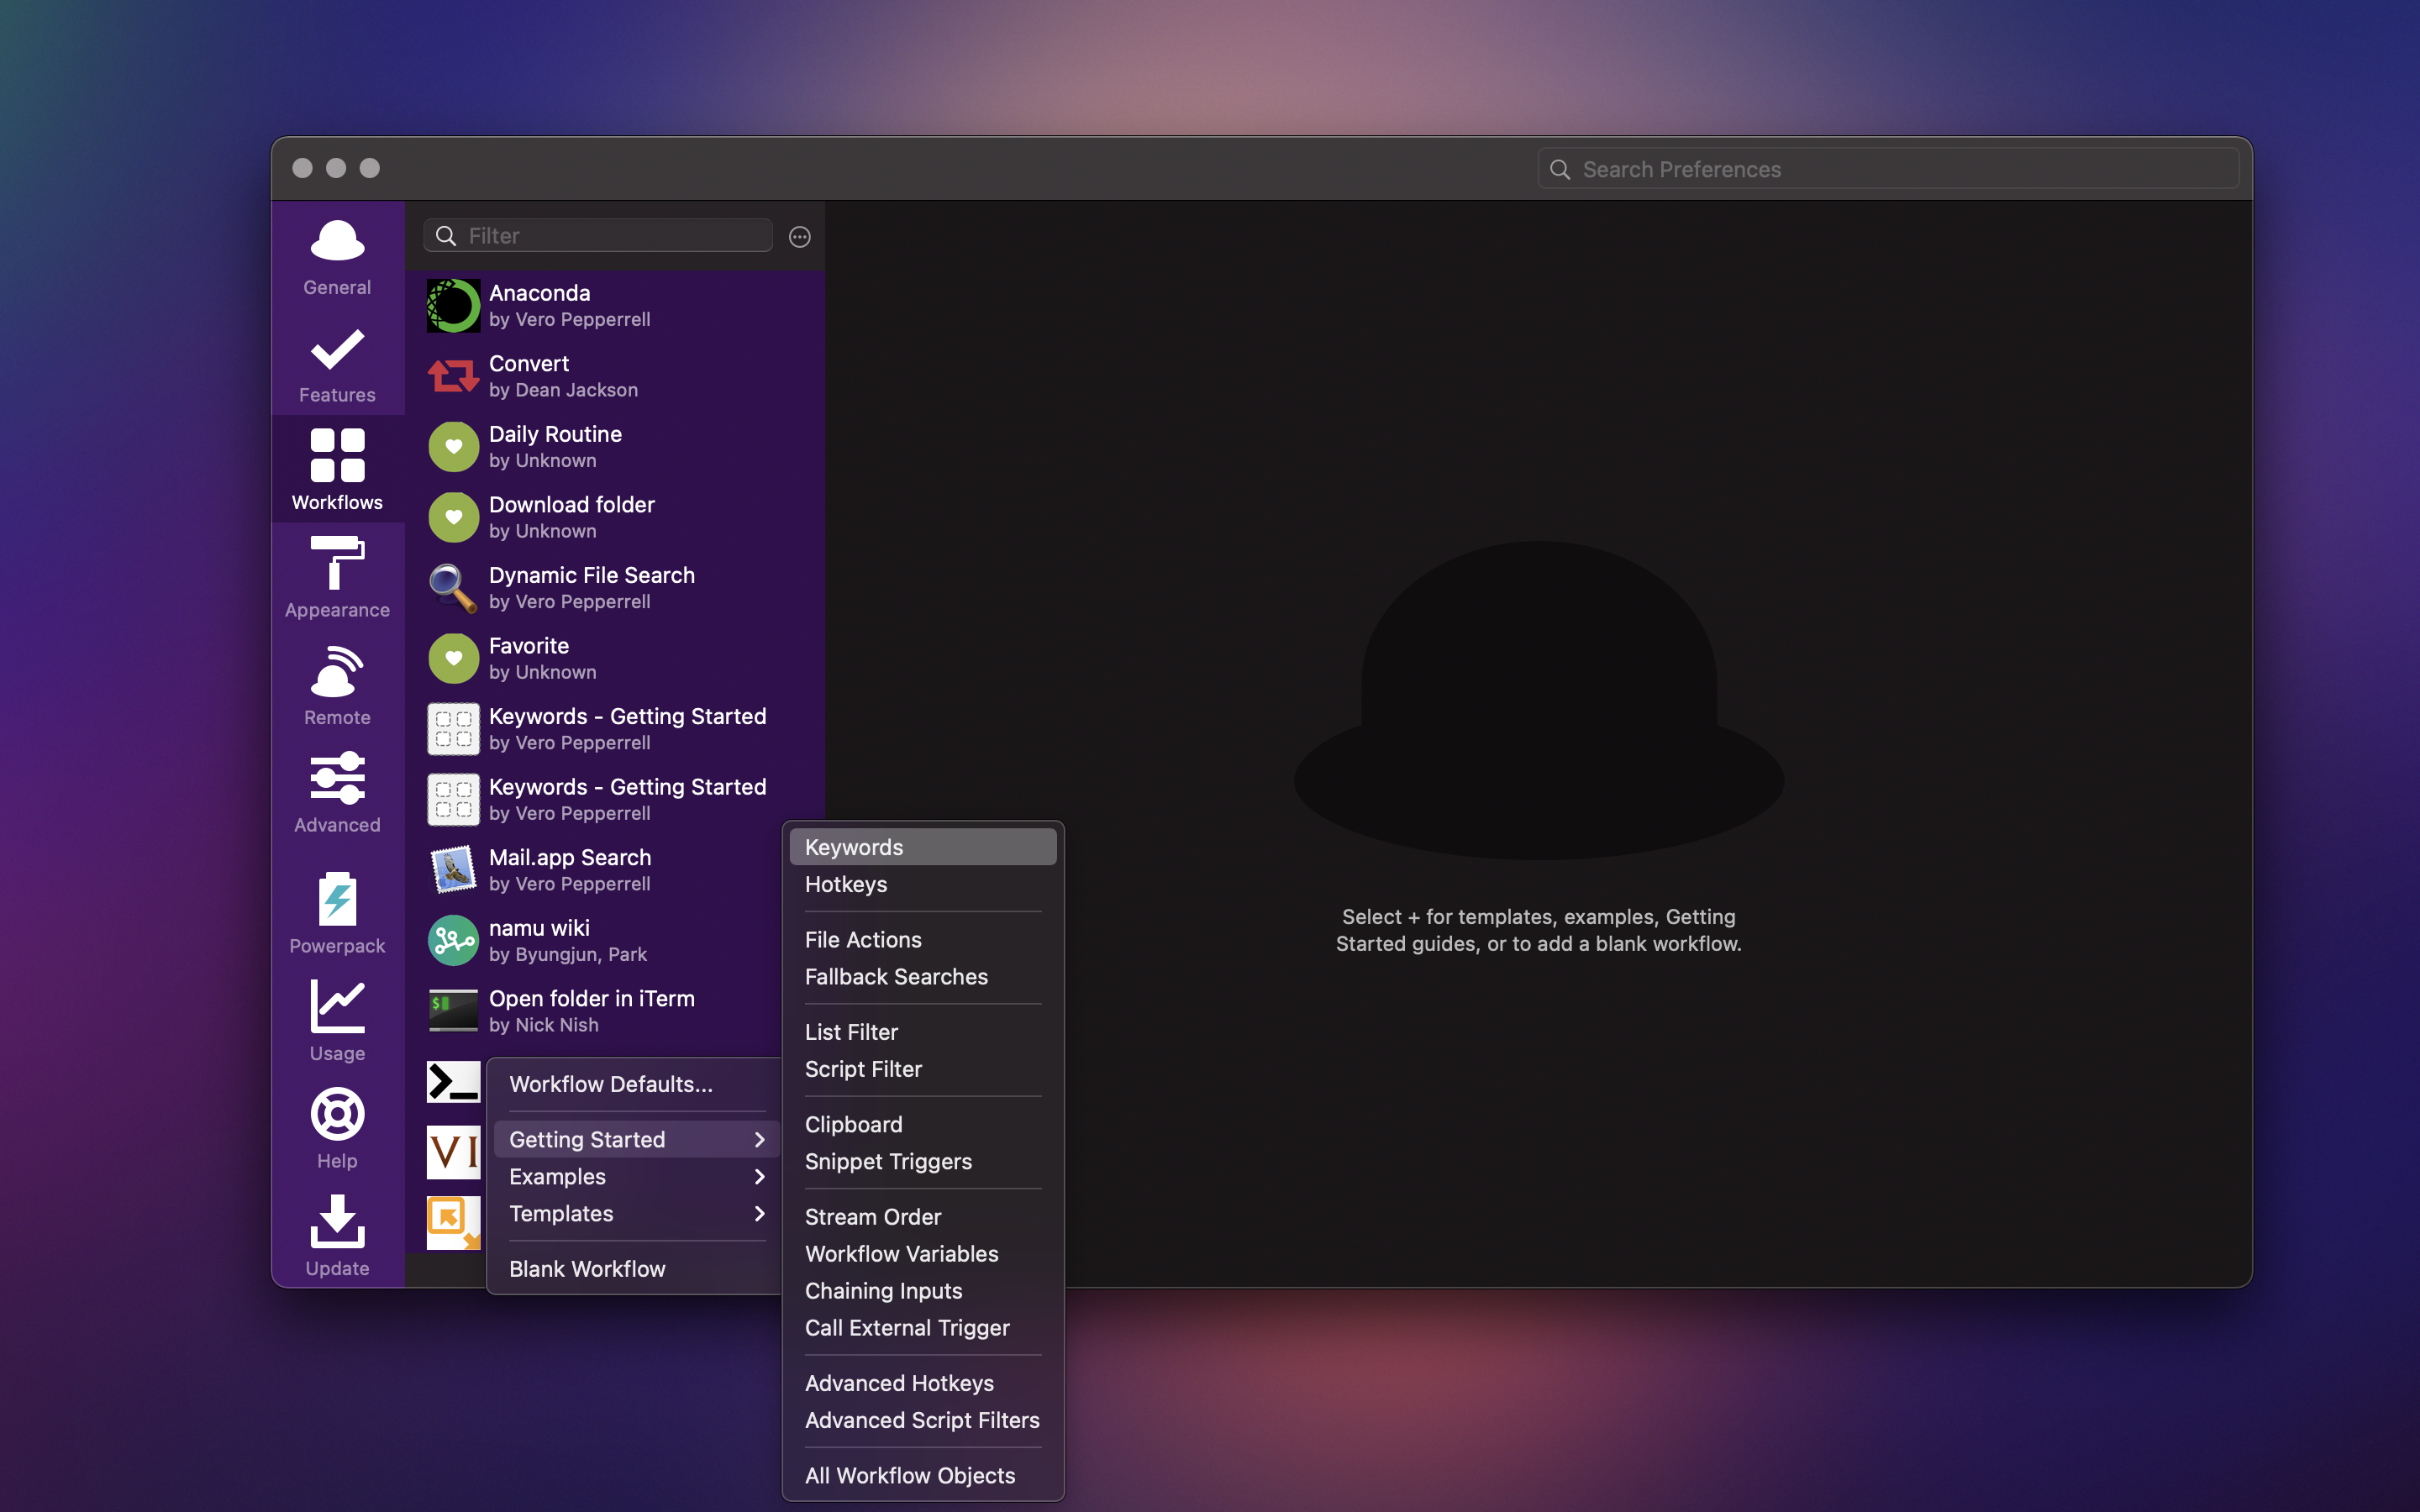Select the VI workflow icon
Screen dimensions: 2420x1512
(x=453, y=1152)
